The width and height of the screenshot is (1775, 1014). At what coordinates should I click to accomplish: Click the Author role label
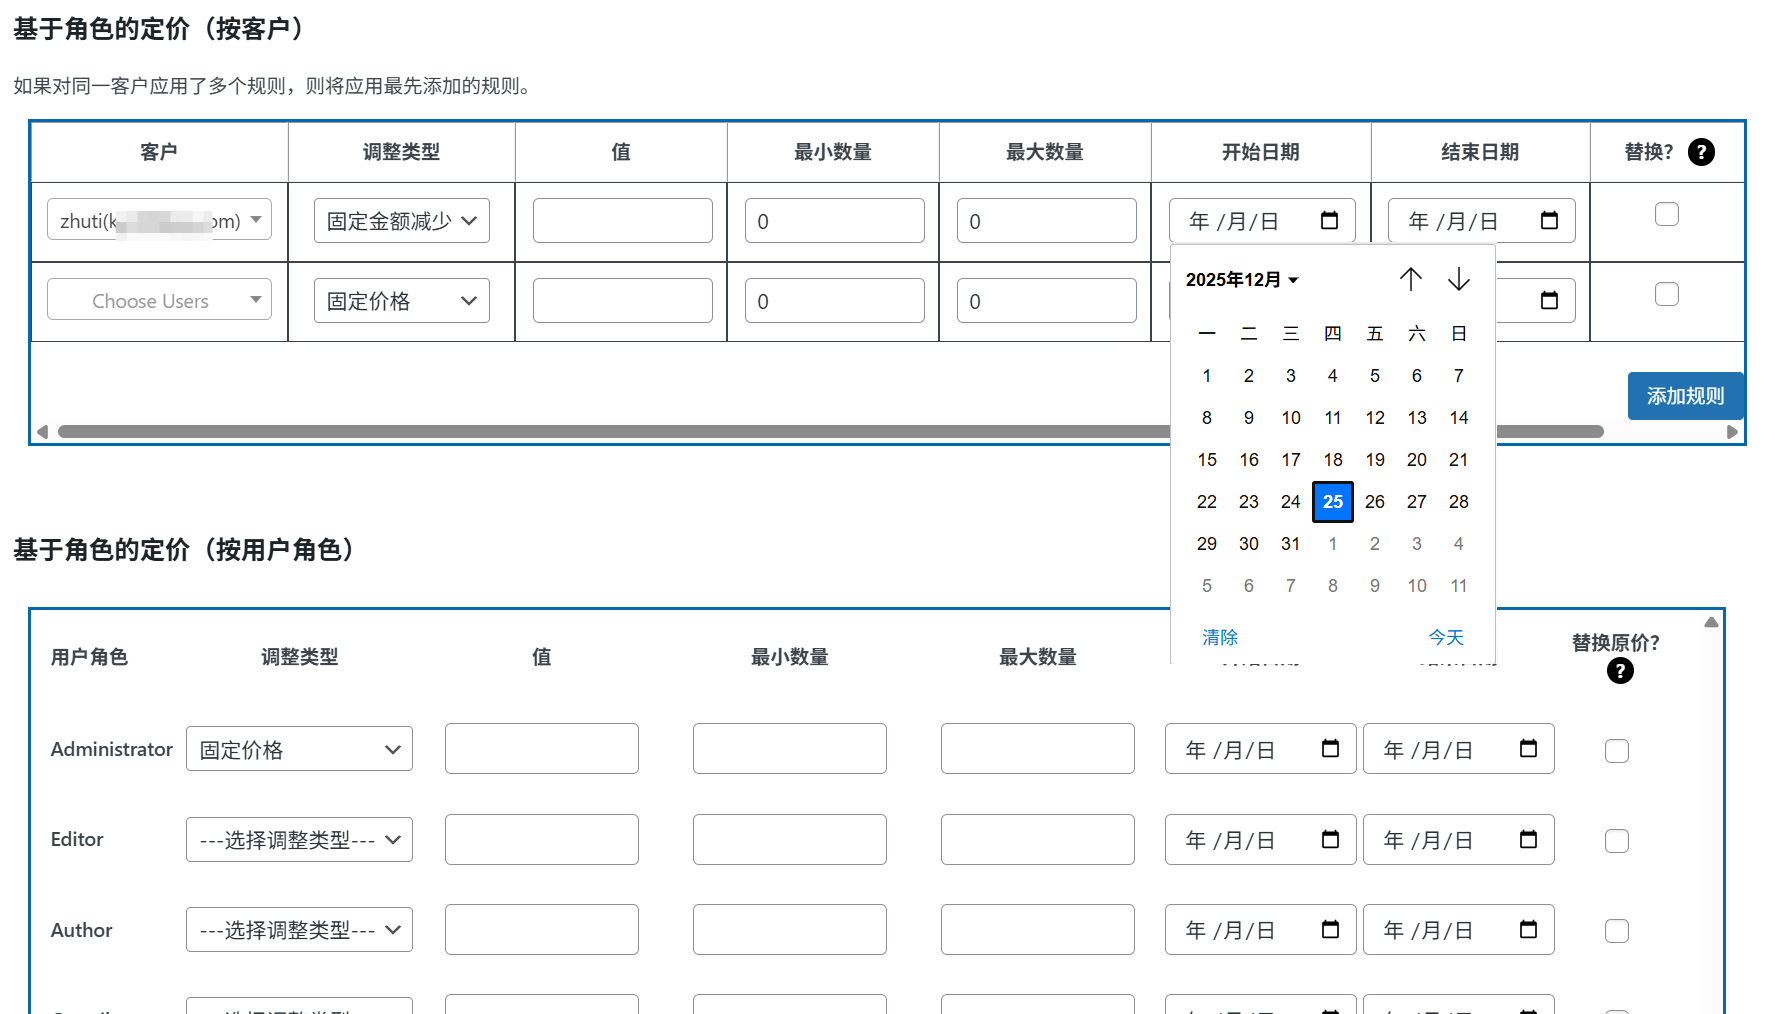[81, 930]
